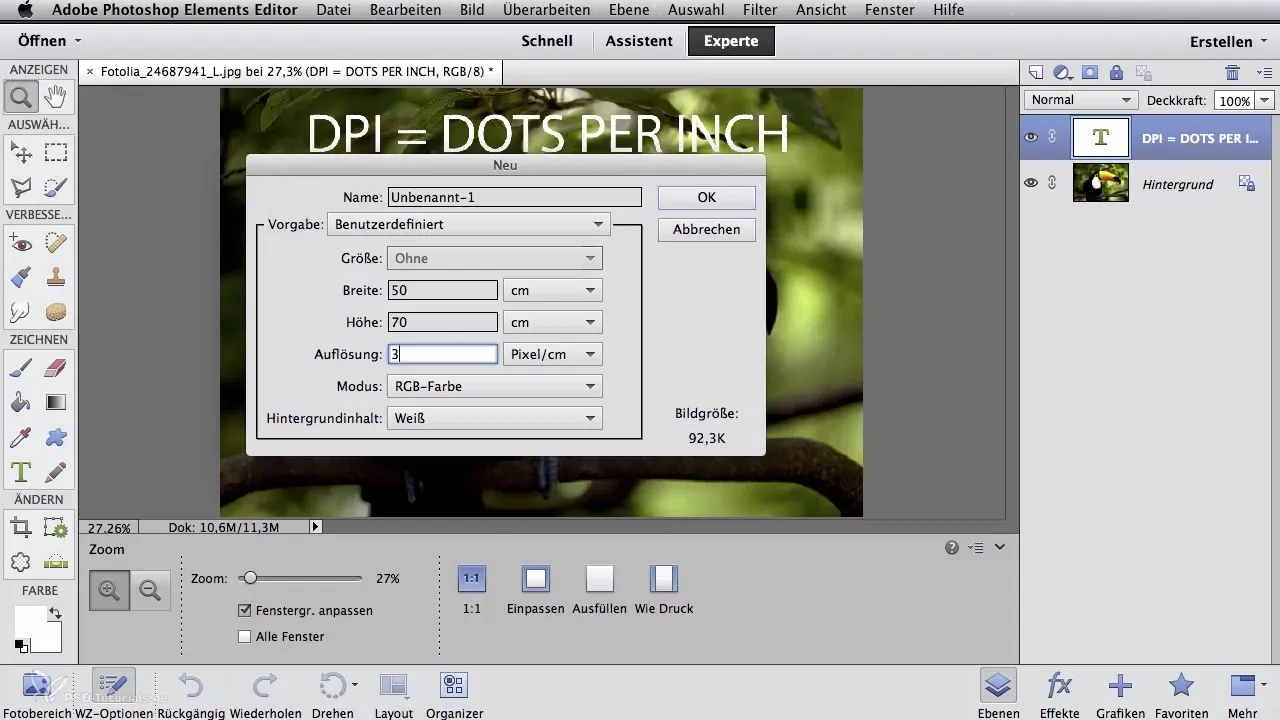Toggle the Fotobereich photo bin
Image resolution: width=1280 pixels, height=720 pixels.
coord(36,692)
